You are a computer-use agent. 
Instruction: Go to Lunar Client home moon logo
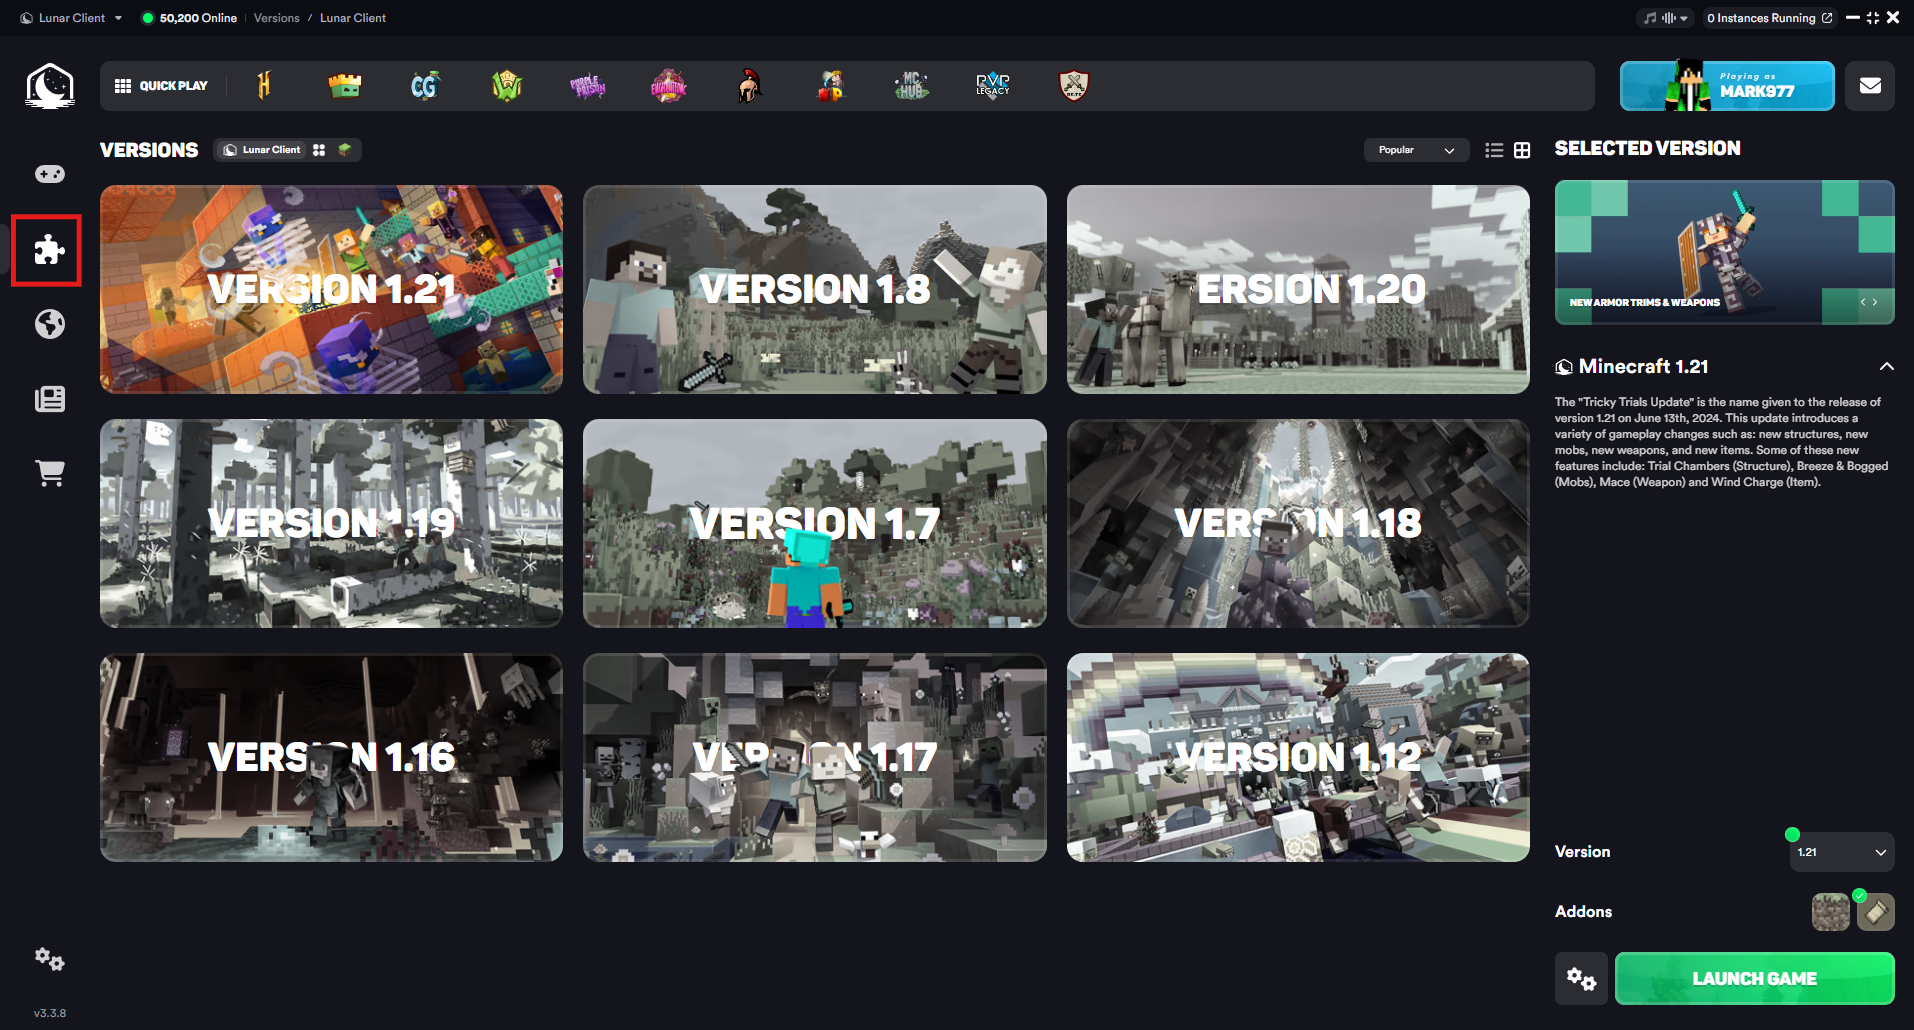(50, 86)
